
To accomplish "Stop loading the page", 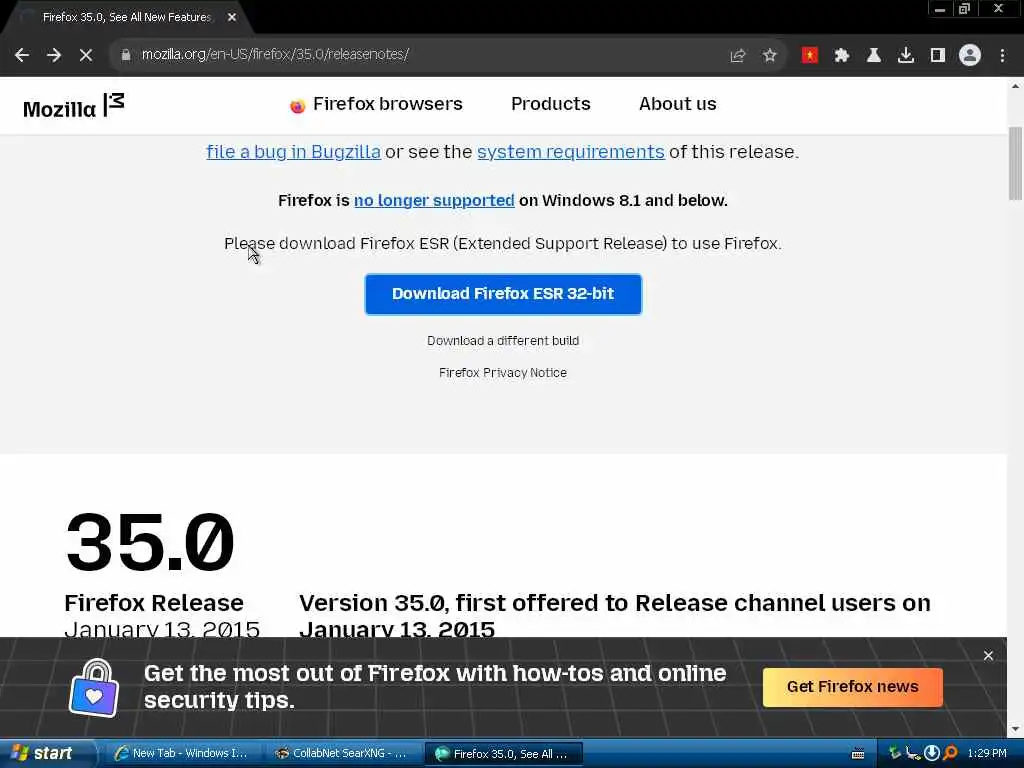I will tap(86, 55).
